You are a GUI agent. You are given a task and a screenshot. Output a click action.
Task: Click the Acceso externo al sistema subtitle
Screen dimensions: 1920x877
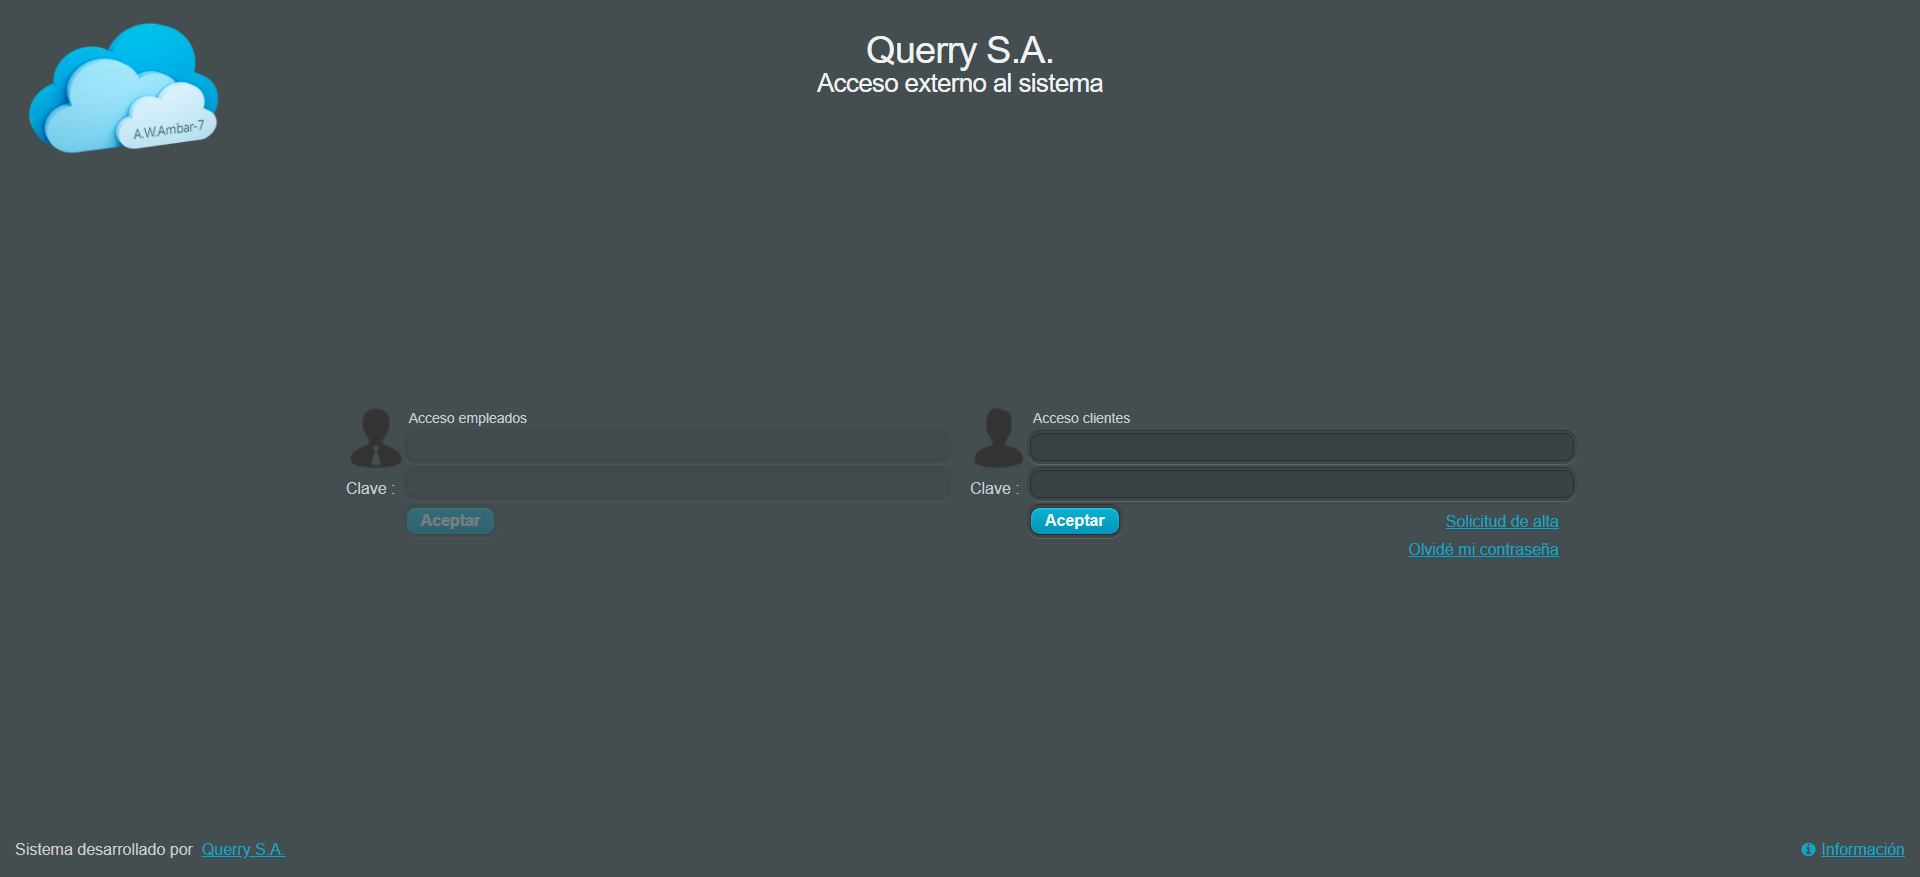959,83
